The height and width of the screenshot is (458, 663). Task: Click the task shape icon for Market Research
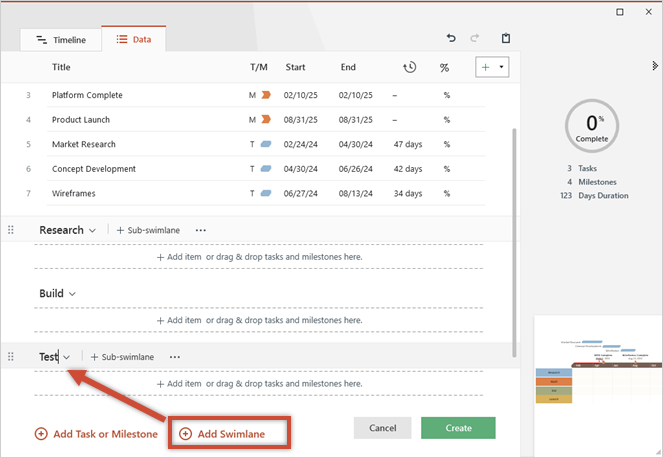266,144
